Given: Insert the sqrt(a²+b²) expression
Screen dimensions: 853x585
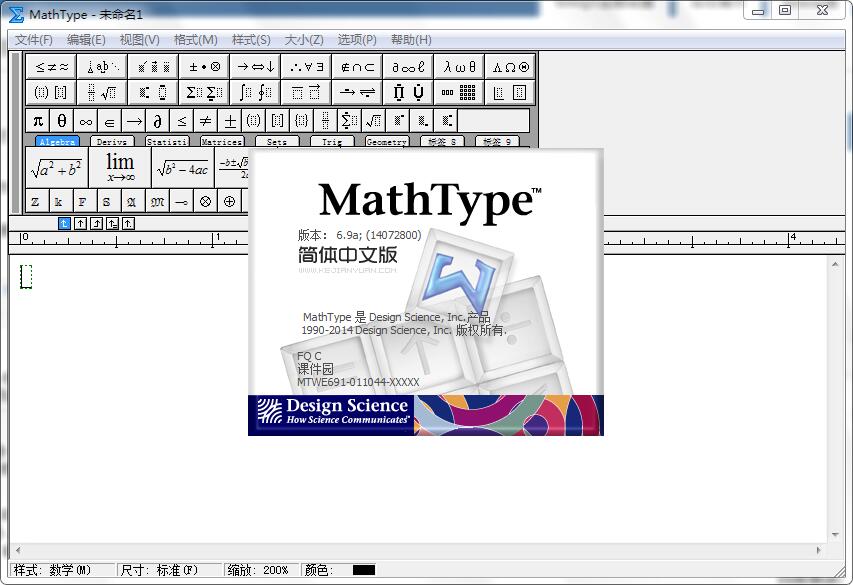Looking at the screenshot, I should click(x=57, y=168).
